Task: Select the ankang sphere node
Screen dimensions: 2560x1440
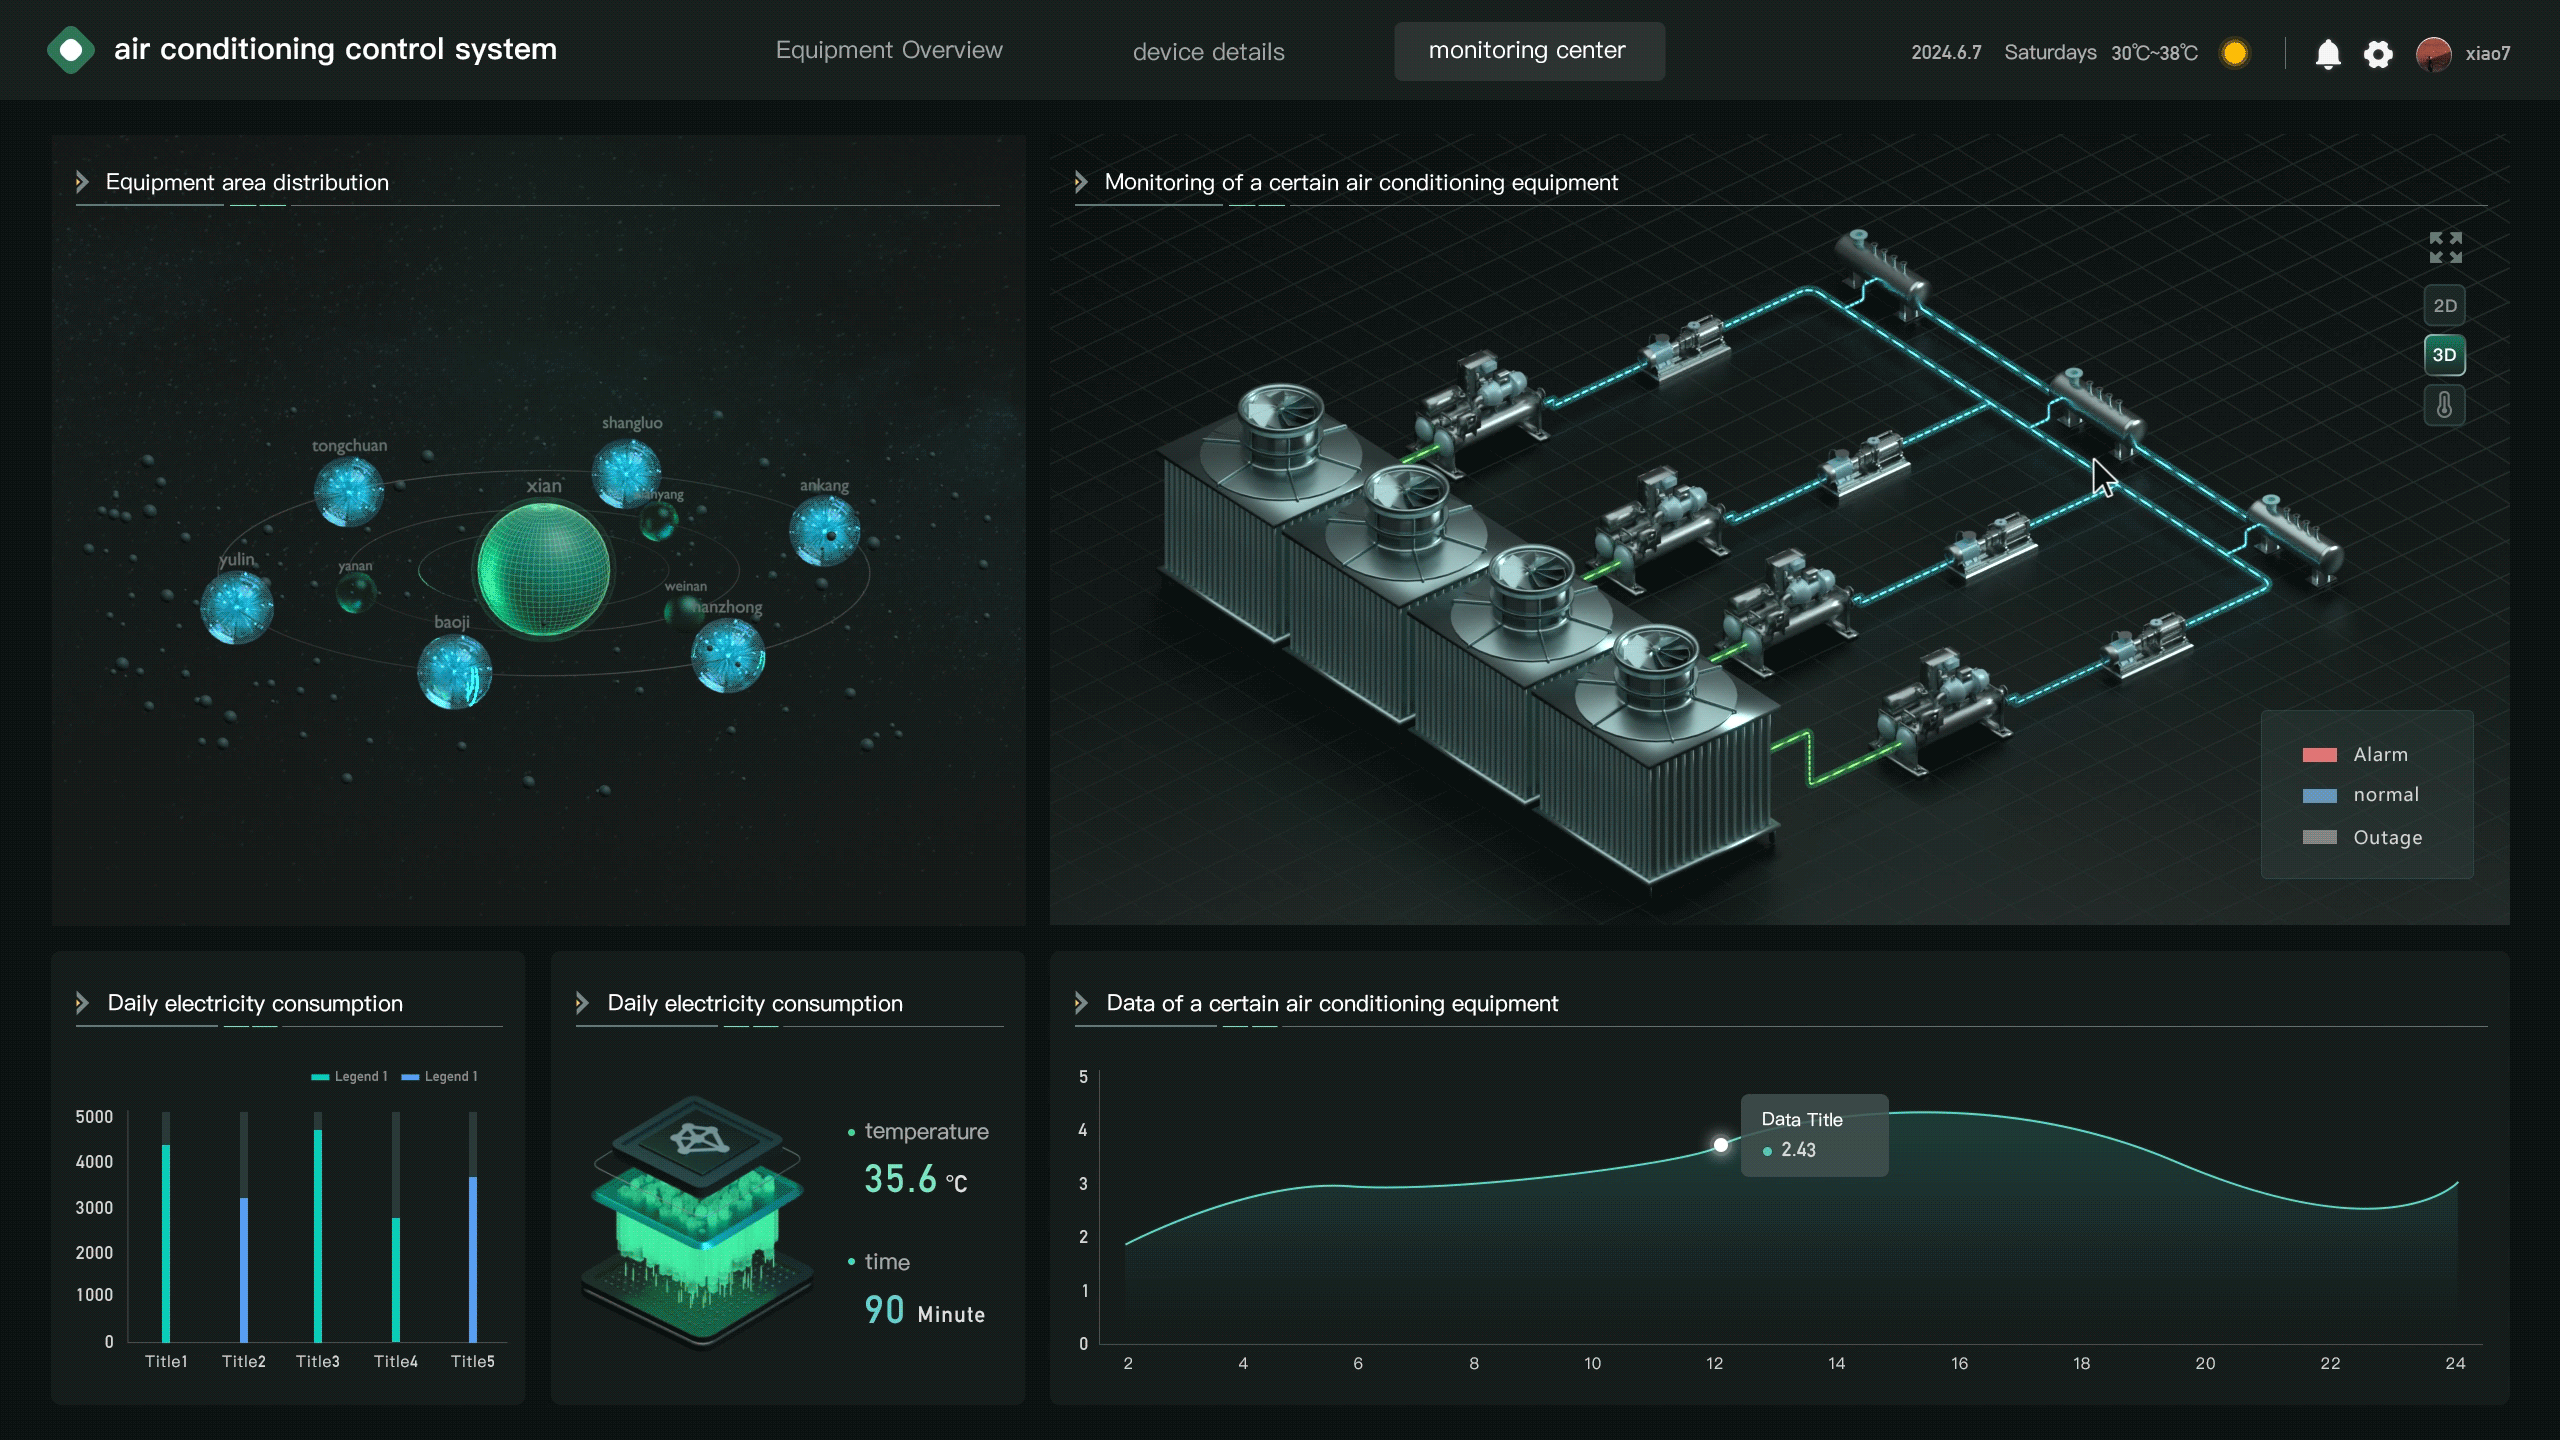Action: [825, 531]
